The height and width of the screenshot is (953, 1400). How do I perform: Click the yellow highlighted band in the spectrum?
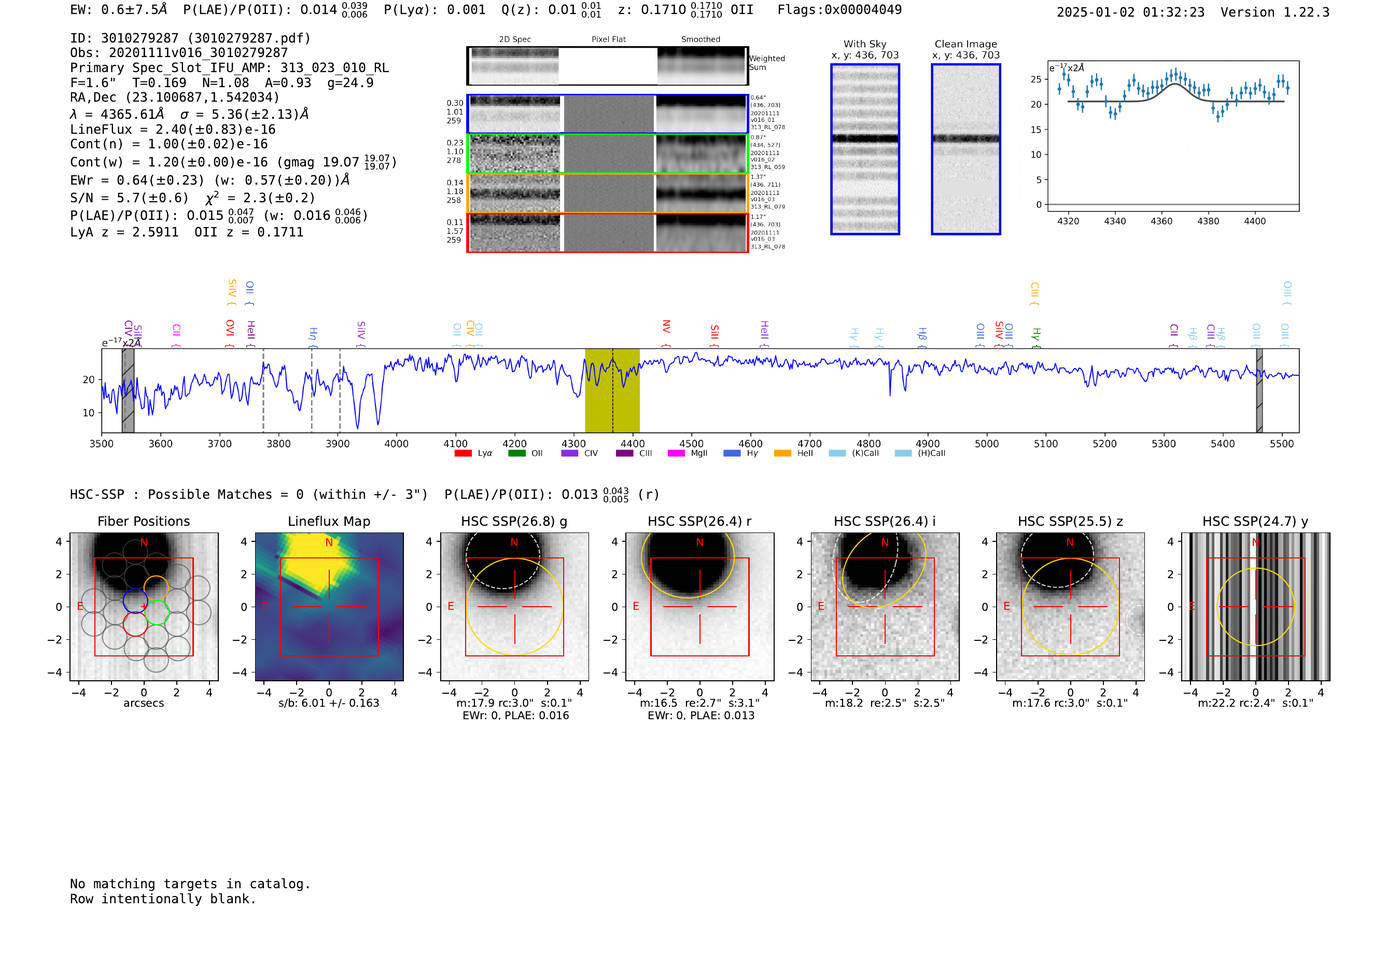[x=612, y=390]
